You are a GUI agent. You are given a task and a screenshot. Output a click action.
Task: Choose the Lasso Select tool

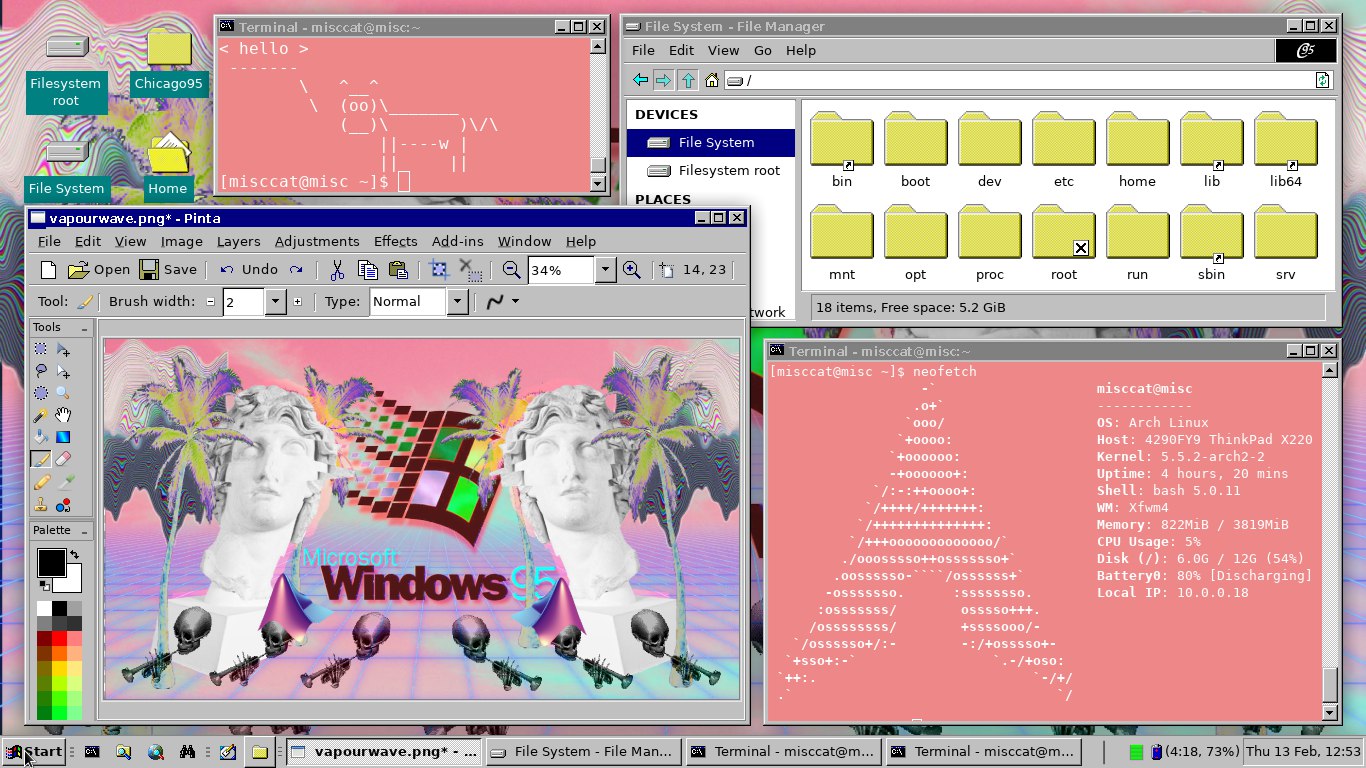coord(41,371)
